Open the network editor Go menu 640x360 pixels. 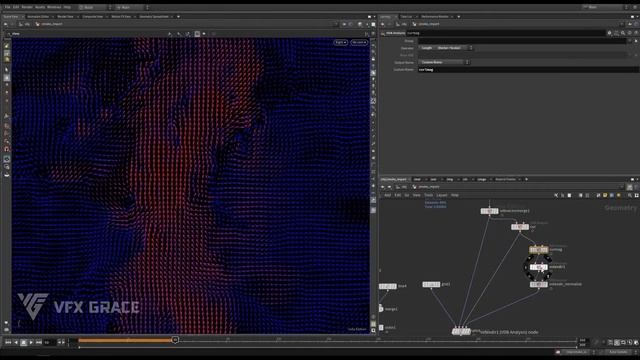[407, 196]
